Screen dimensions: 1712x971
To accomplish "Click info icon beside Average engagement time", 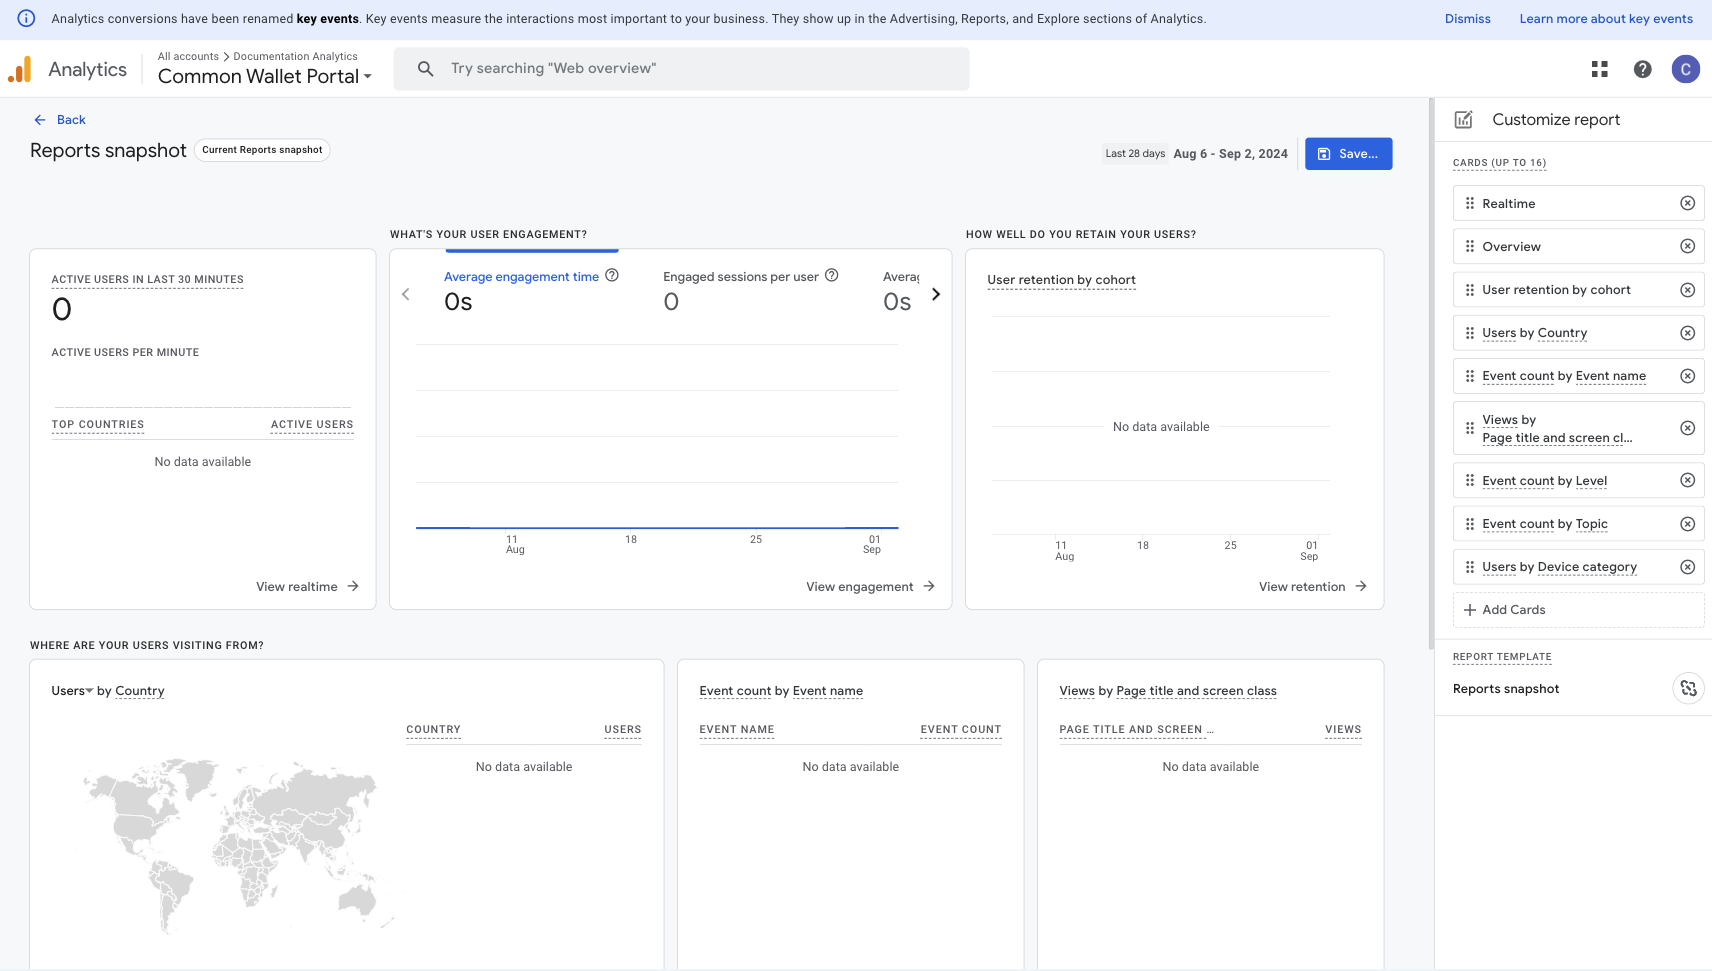I will pos(612,275).
